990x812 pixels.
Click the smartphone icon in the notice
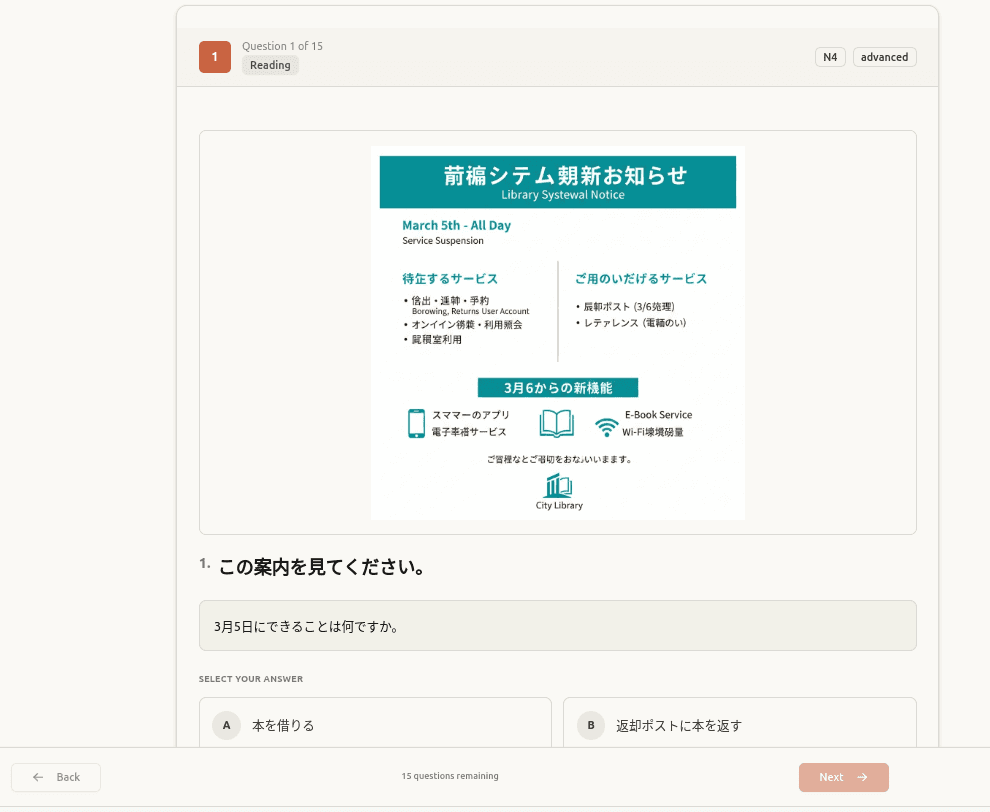click(x=417, y=423)
